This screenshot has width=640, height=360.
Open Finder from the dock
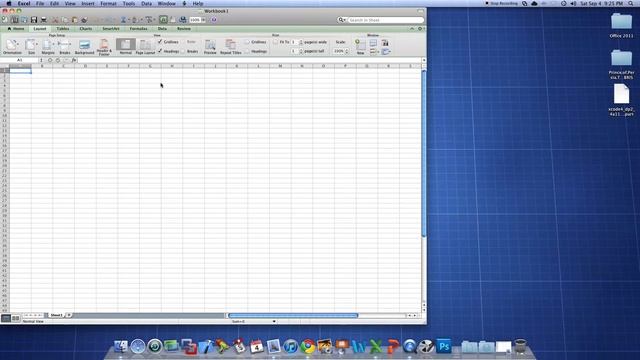120,346
